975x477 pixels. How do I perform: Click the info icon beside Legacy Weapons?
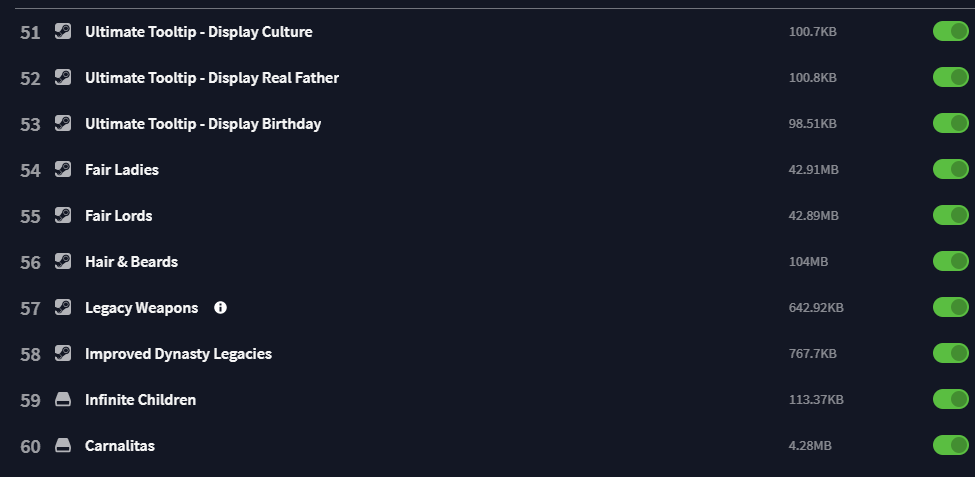(x=220, y=307)
